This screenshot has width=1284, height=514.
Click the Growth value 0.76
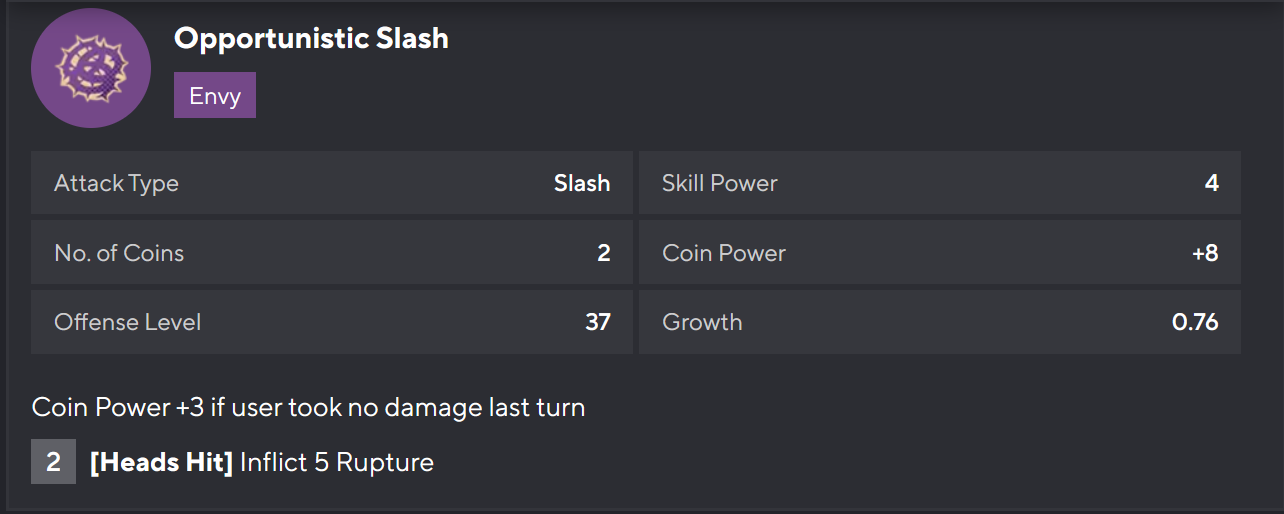pos(1195,322)
